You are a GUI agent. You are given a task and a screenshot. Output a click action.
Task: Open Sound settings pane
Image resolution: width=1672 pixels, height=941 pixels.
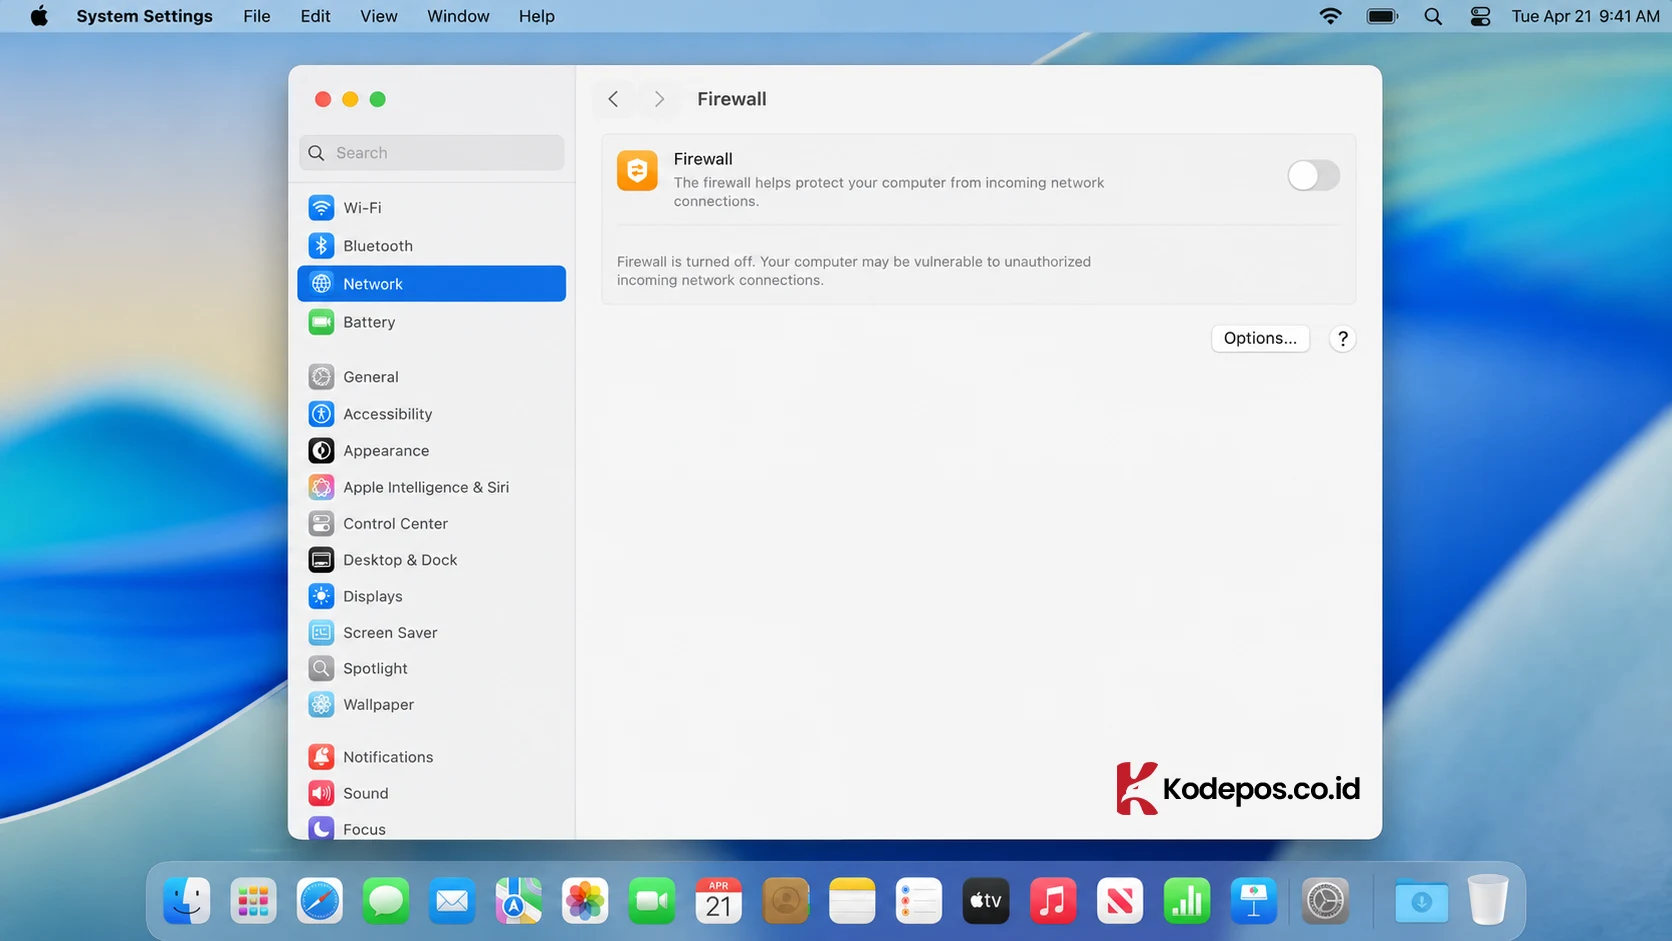coord(431,793)
